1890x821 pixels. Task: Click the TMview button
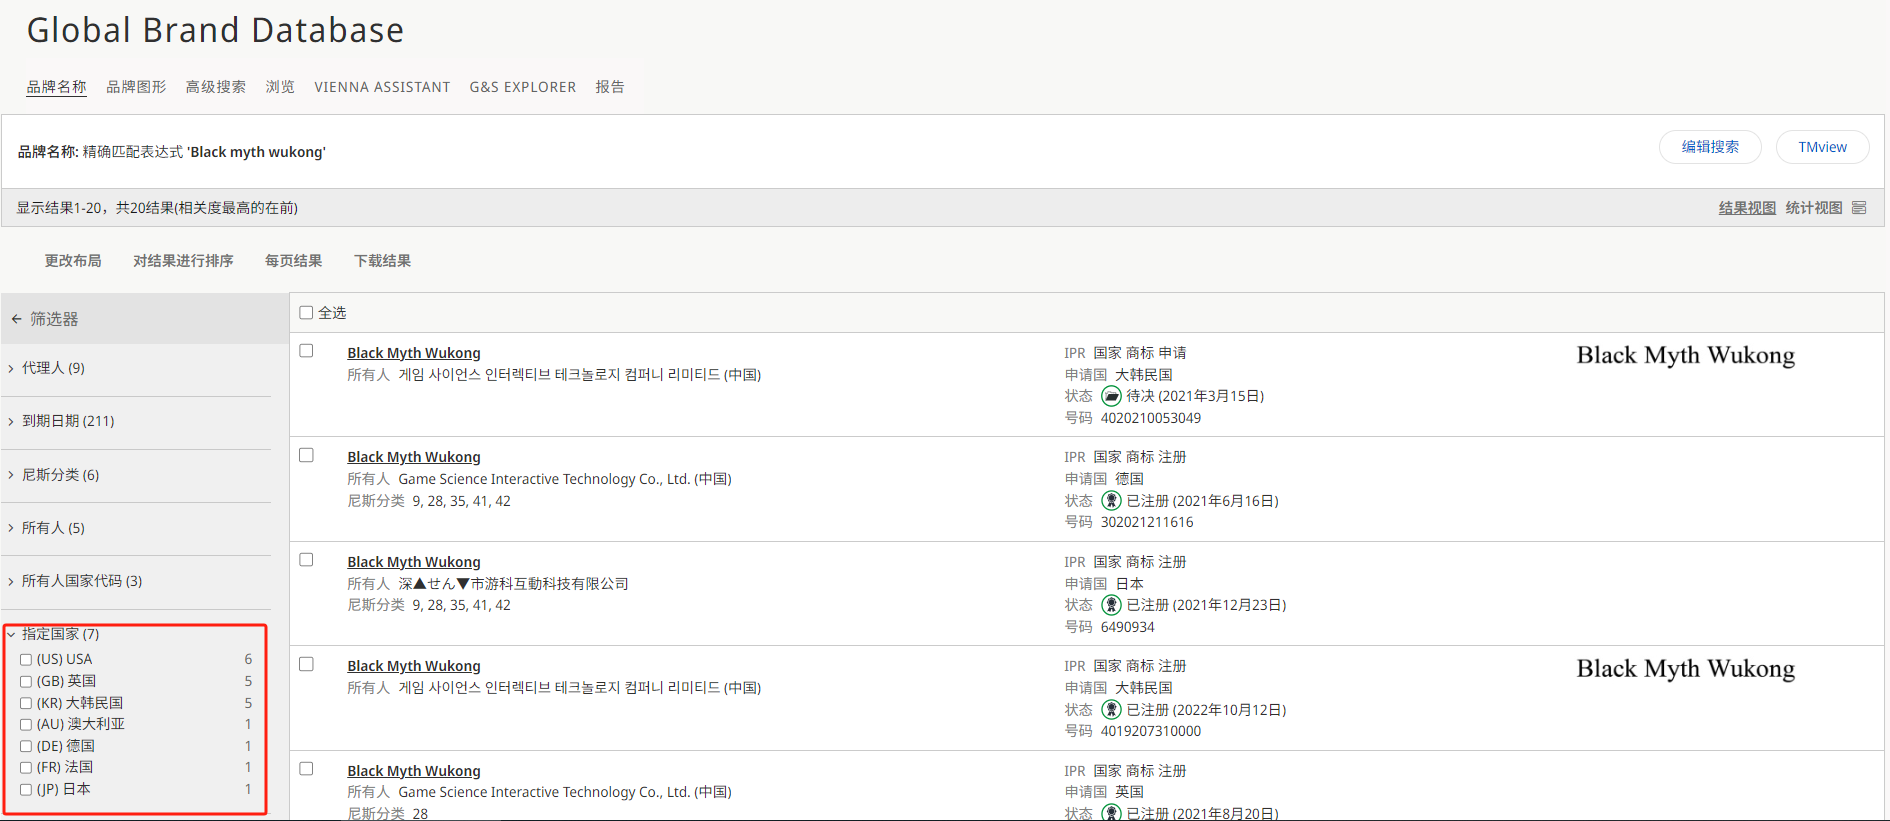(x=1822, y=147)
